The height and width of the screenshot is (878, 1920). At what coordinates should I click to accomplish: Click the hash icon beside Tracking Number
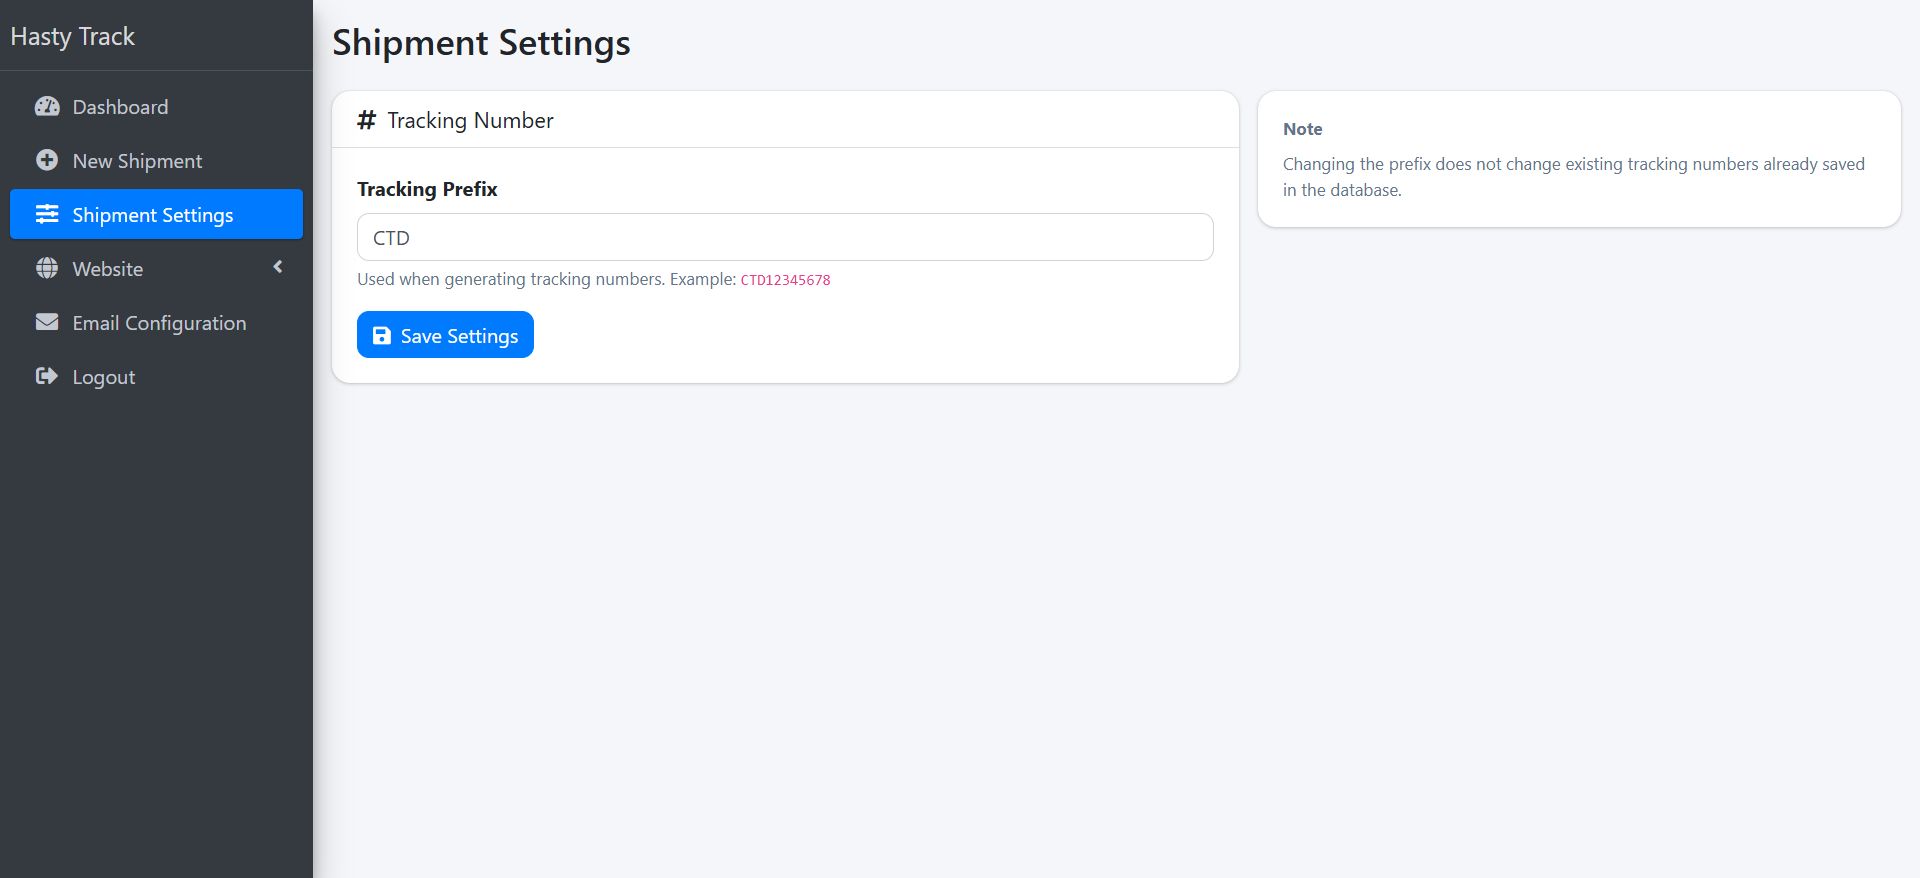coord(367,121)
